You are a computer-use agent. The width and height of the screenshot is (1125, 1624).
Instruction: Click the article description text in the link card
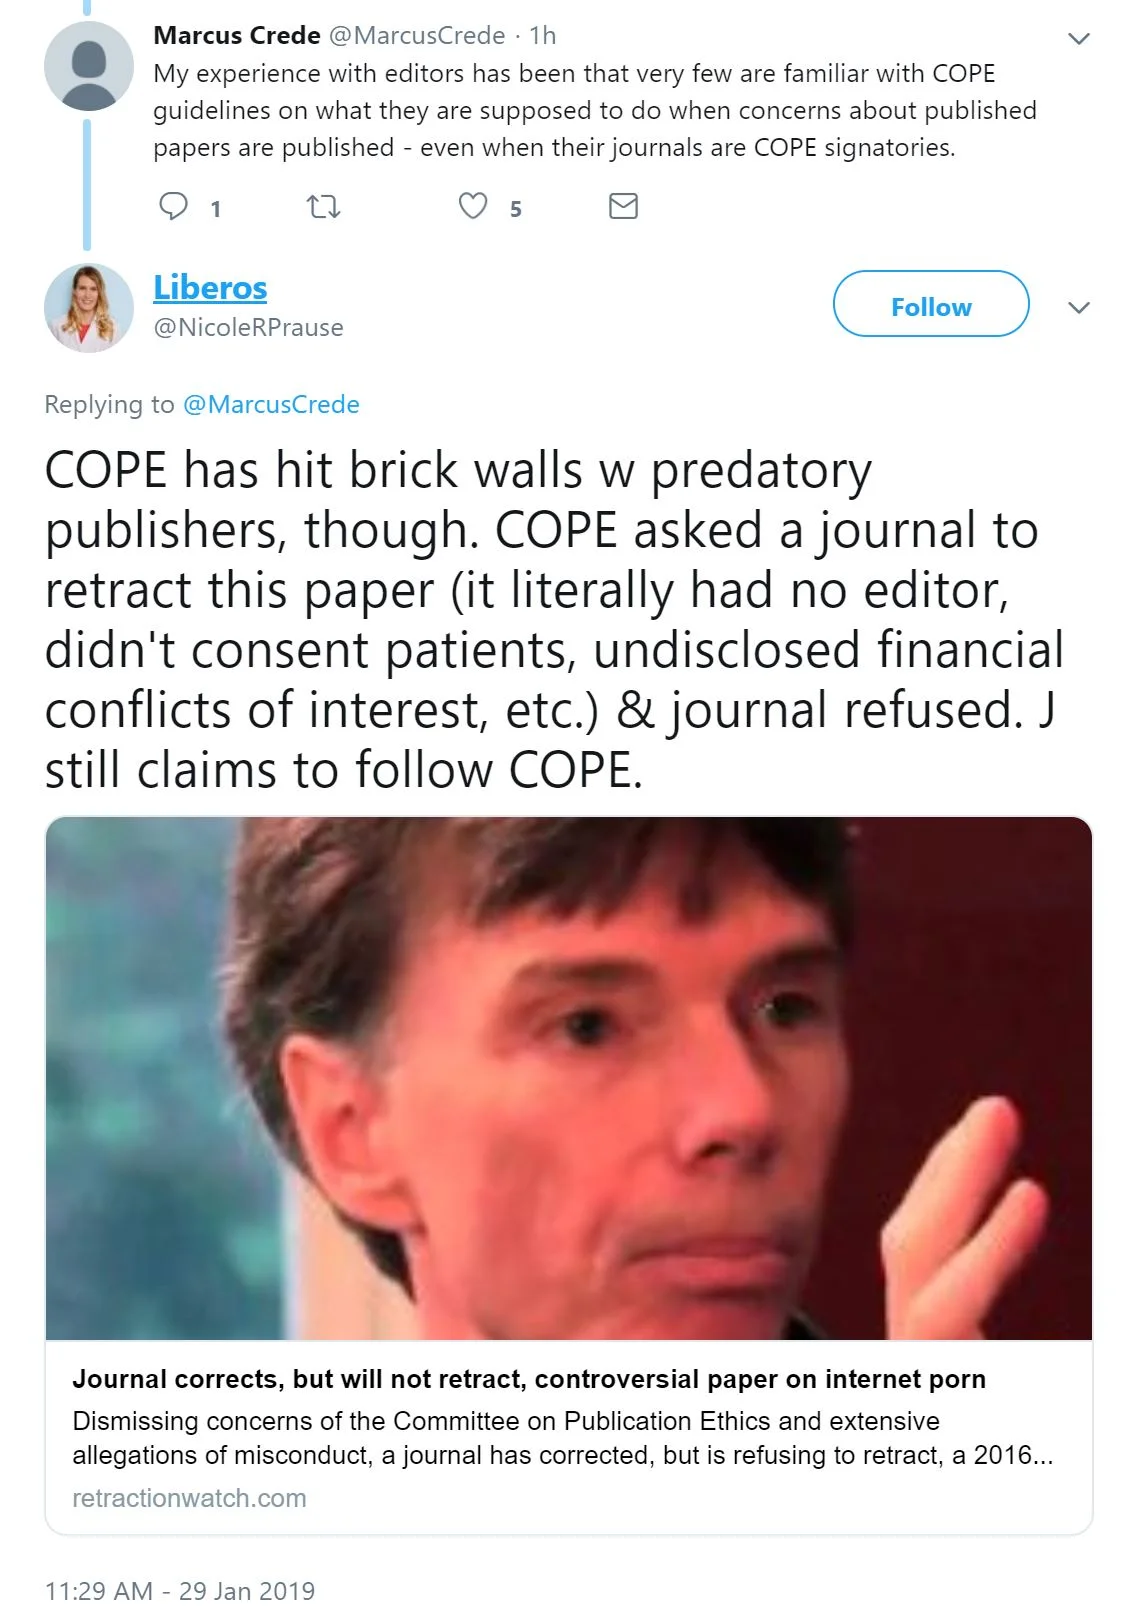pyautogui.click(x=562, y=1438)
